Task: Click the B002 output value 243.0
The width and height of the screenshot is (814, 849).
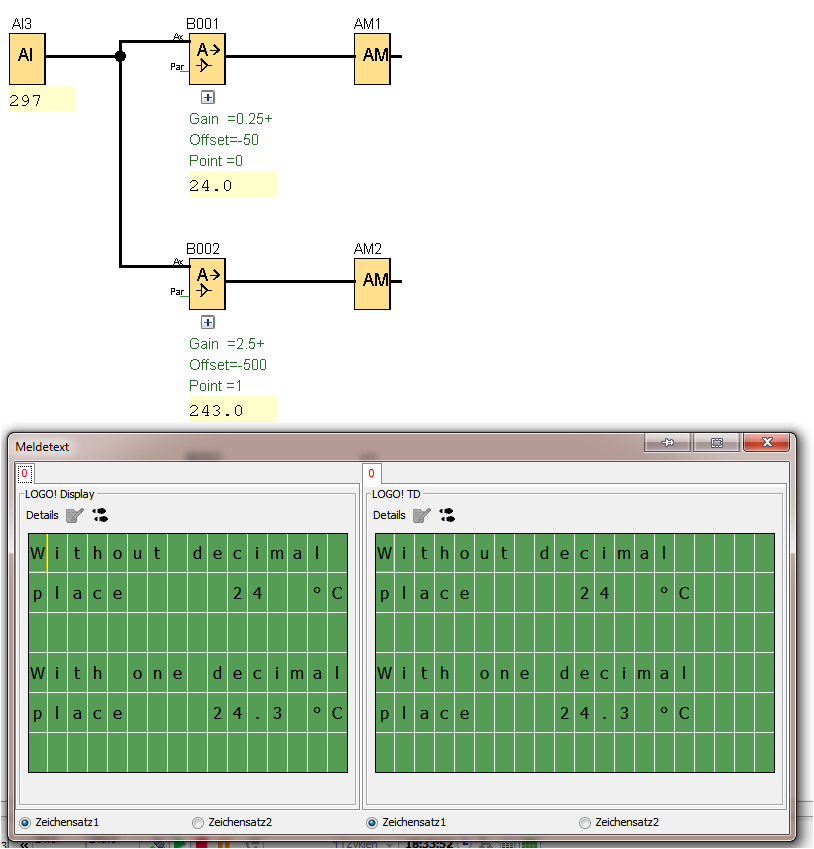Action: tap(232, 410)
